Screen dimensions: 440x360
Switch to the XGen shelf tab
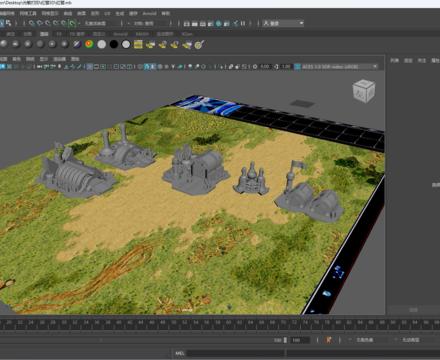[x=187, y=34]
